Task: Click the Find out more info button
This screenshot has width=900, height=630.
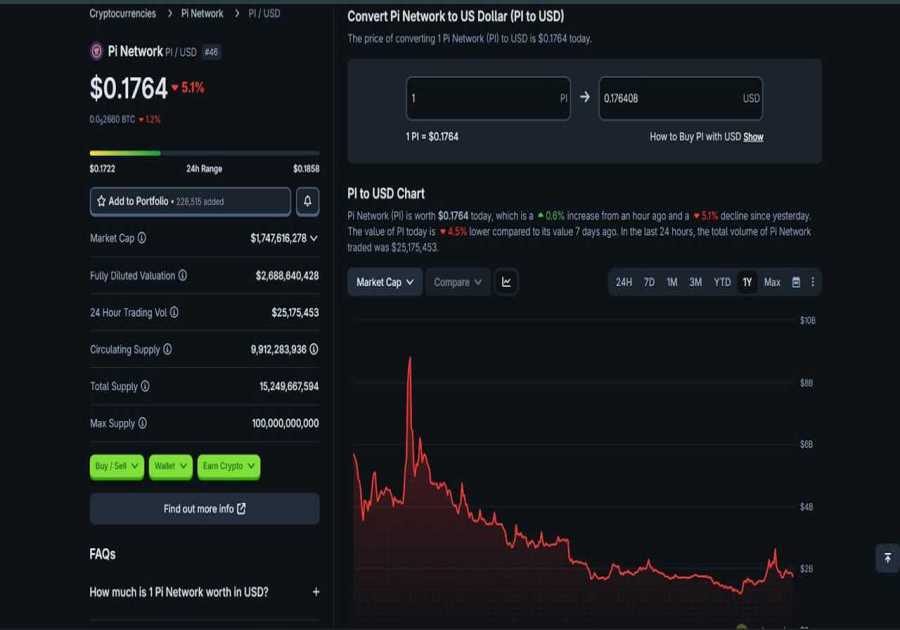Action: (204, 508)
